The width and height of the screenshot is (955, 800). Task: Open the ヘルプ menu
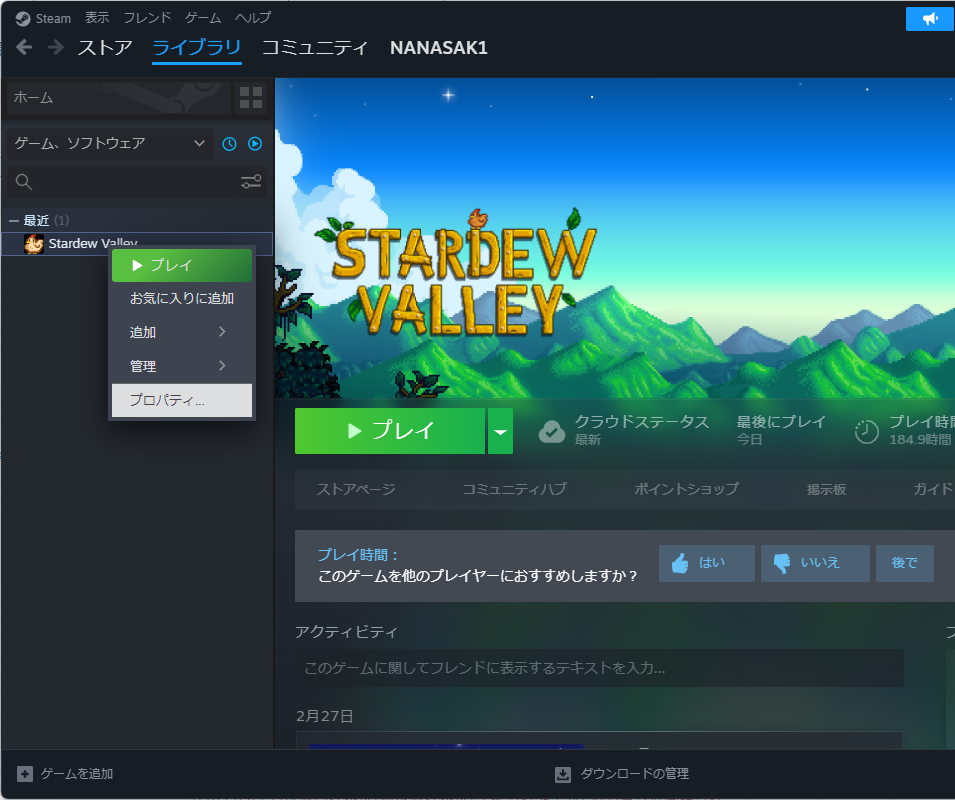[x=251, y=17]
